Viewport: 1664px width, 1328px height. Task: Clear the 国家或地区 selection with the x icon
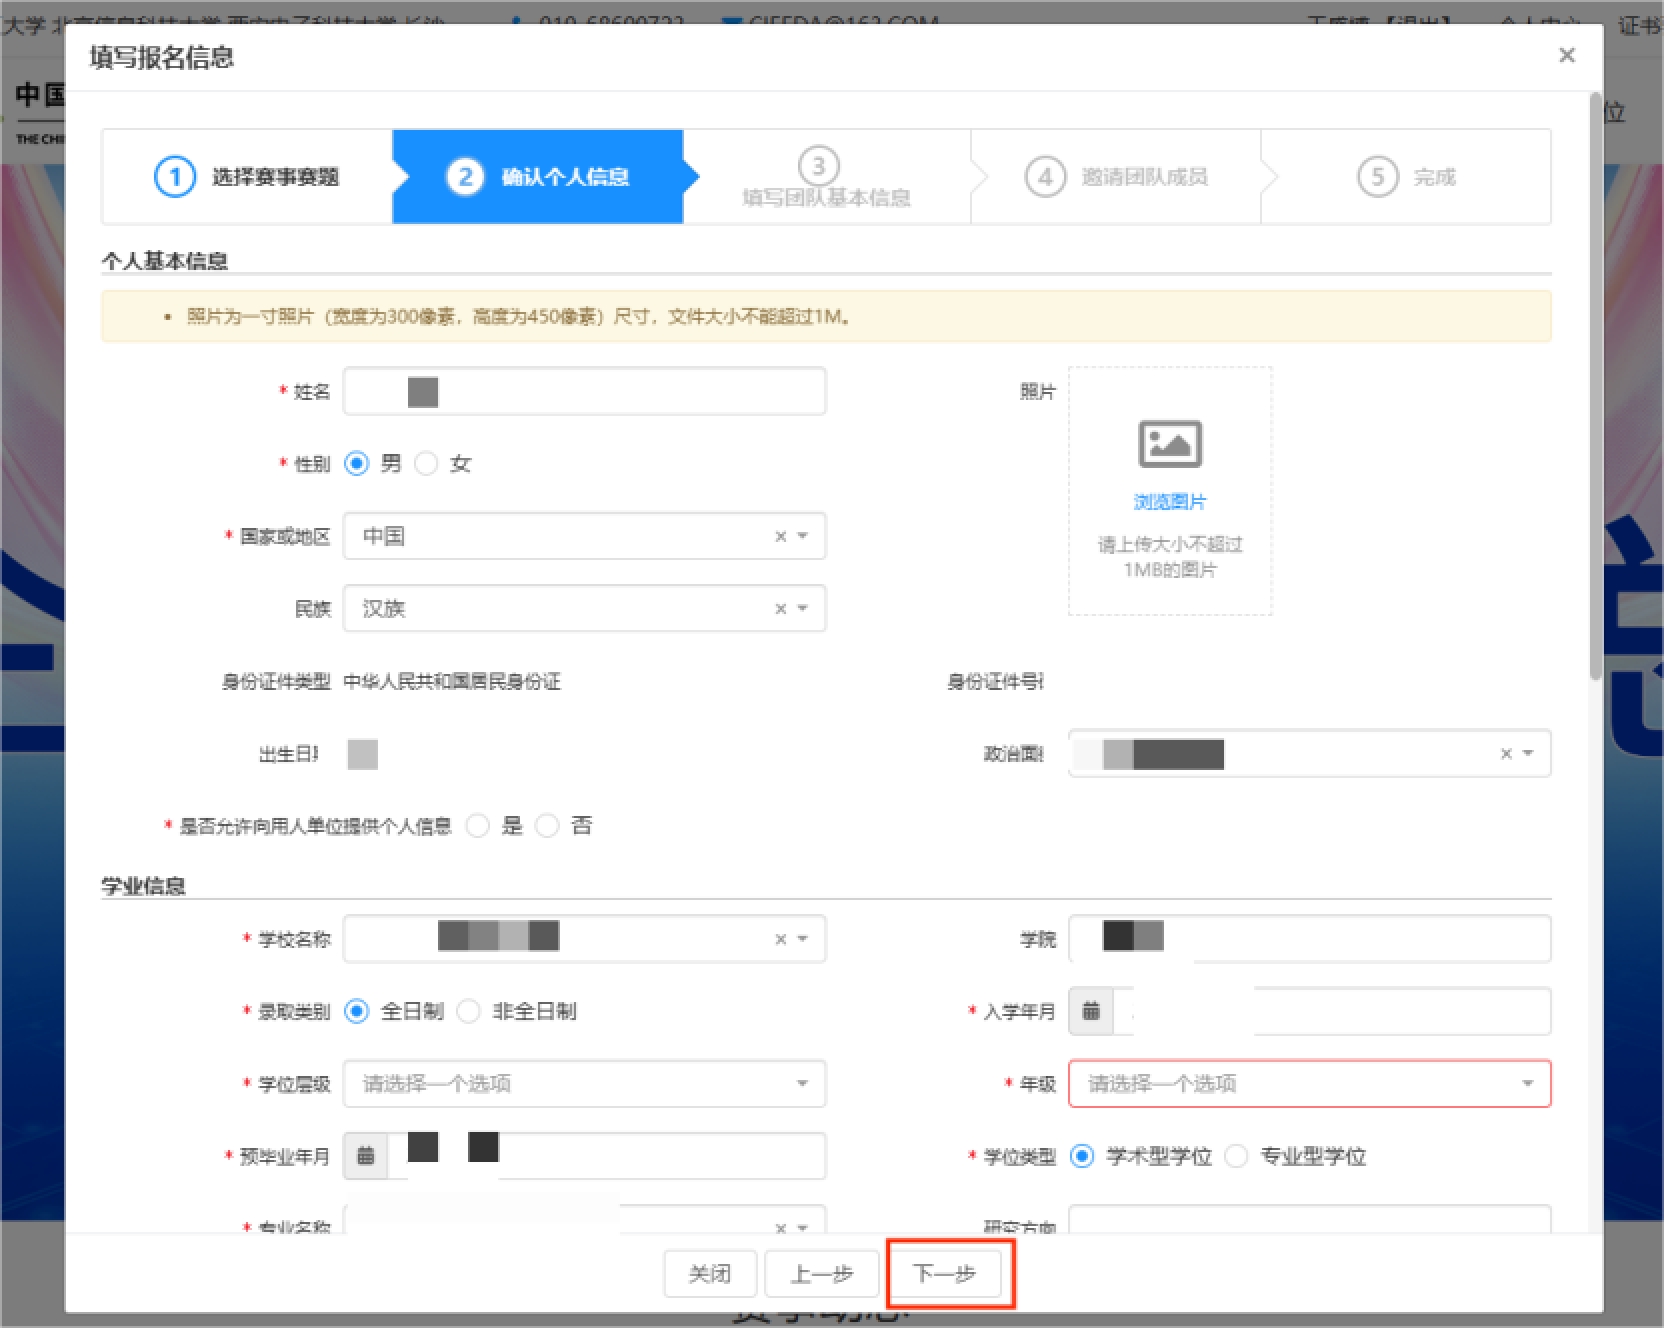tap(780, 537)
